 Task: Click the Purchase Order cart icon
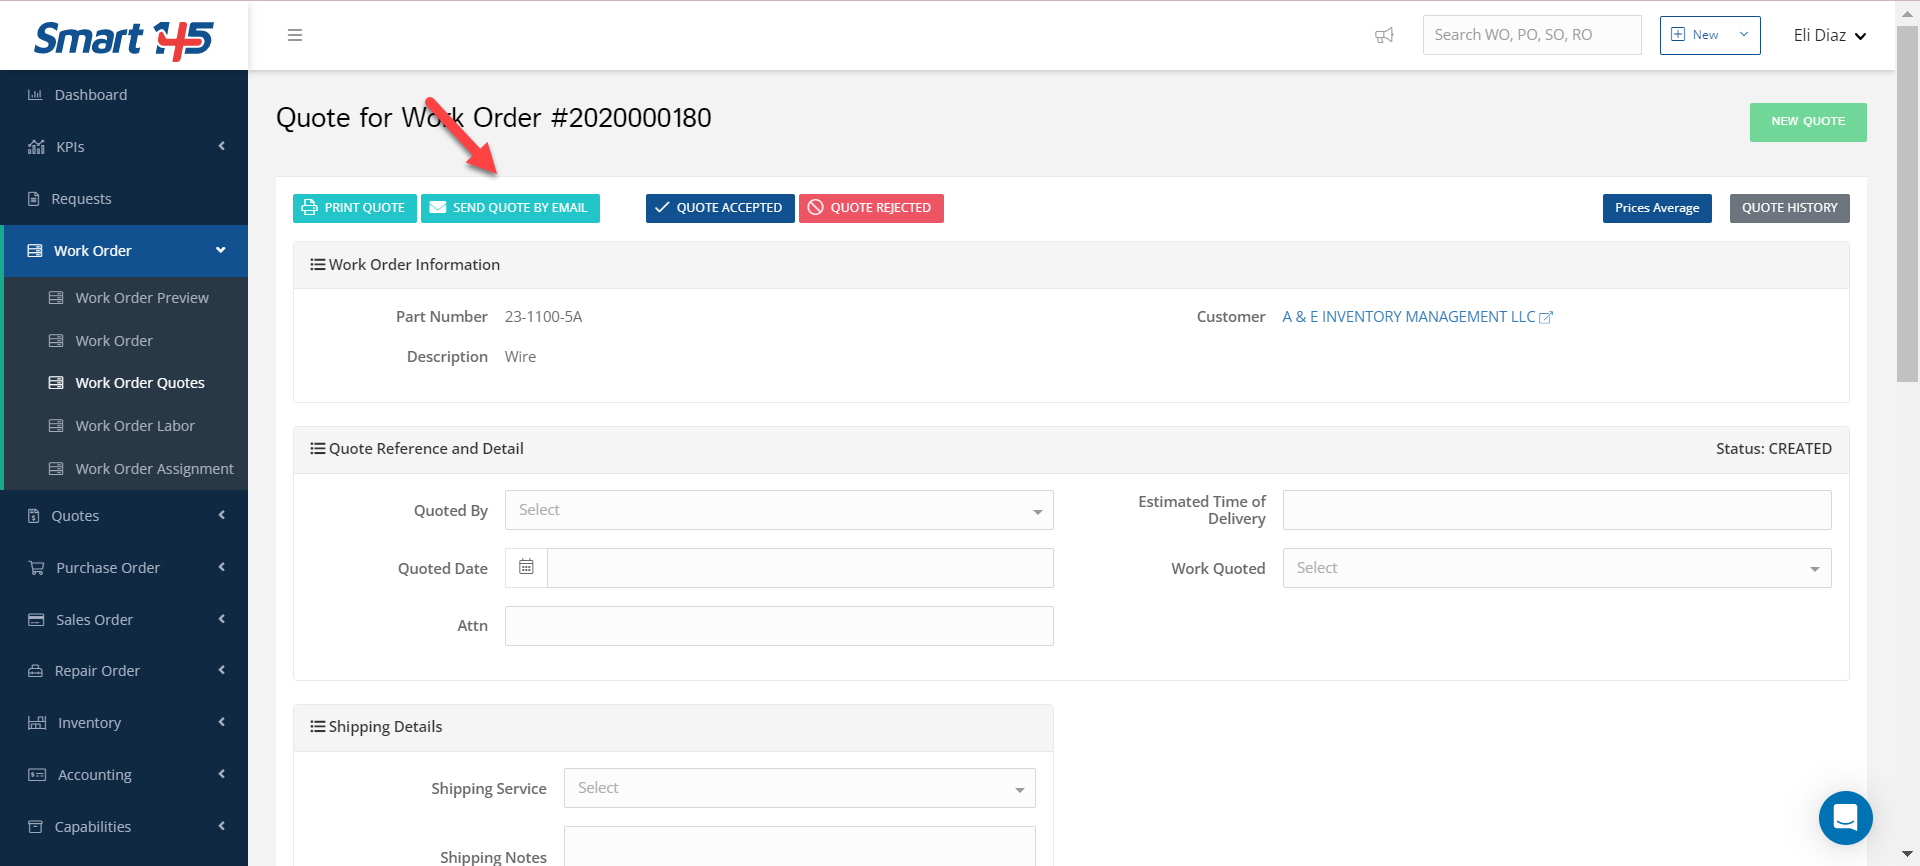36,568
